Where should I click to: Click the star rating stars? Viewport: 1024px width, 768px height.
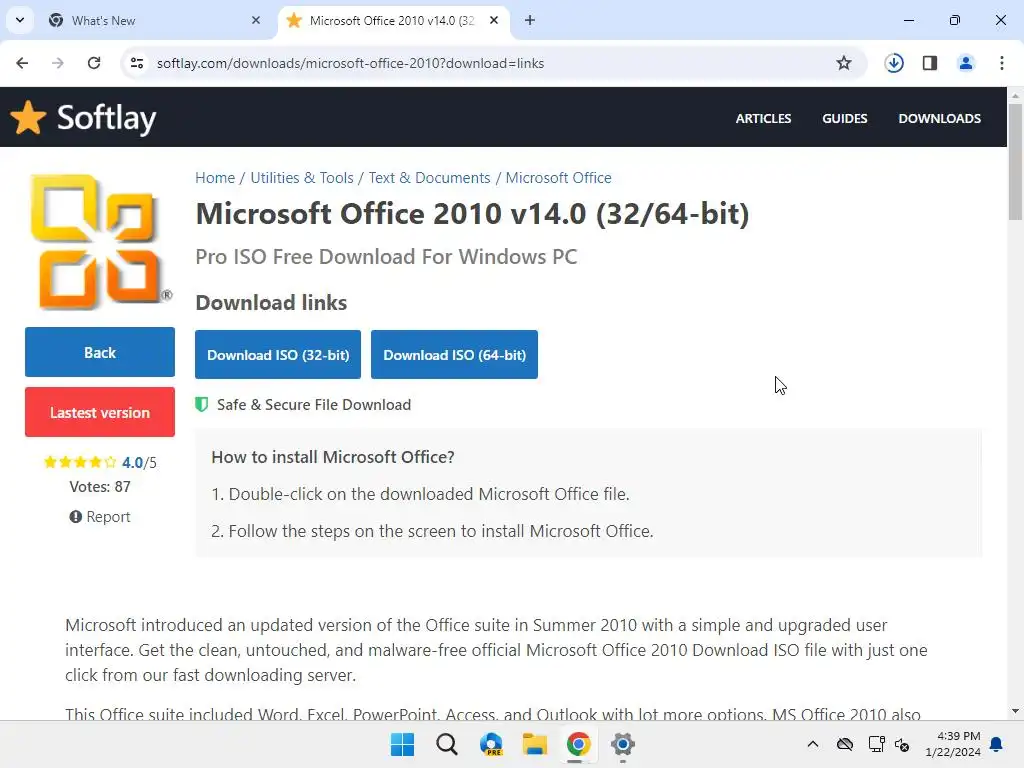click(x=80, y=462)
